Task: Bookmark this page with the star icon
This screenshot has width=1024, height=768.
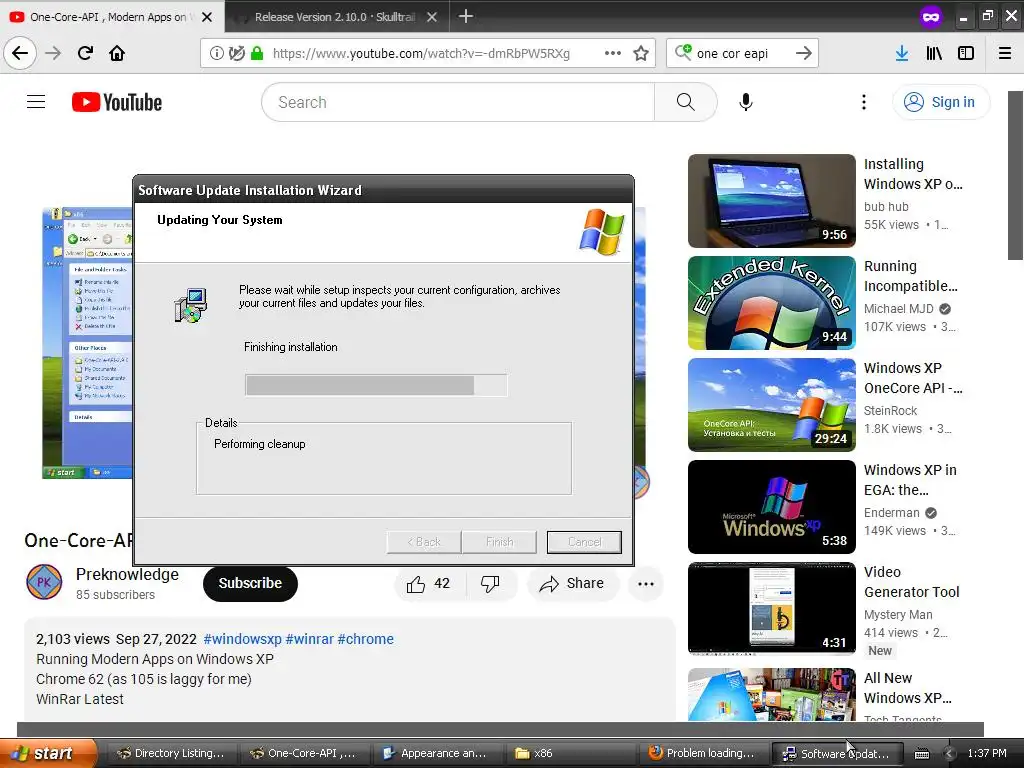Action: tap(641, 53)
